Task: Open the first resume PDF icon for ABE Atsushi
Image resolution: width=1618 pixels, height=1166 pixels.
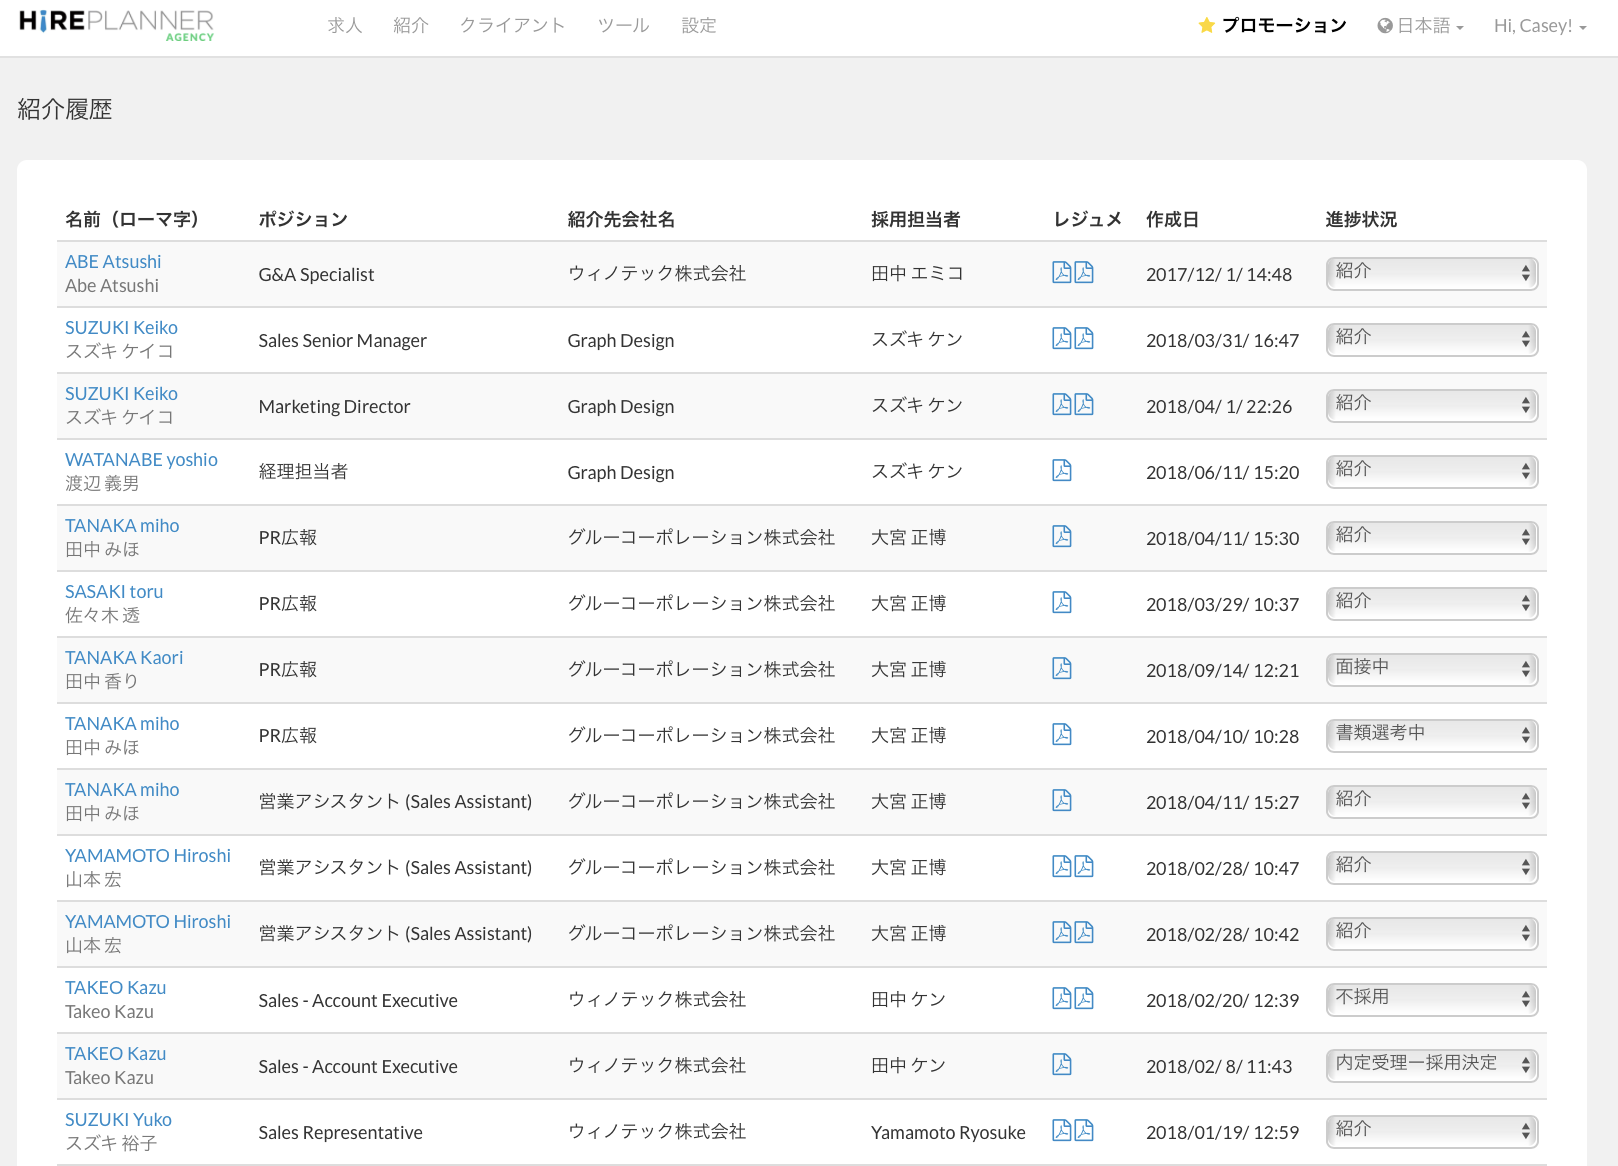Action: (x=1061, y=272)
